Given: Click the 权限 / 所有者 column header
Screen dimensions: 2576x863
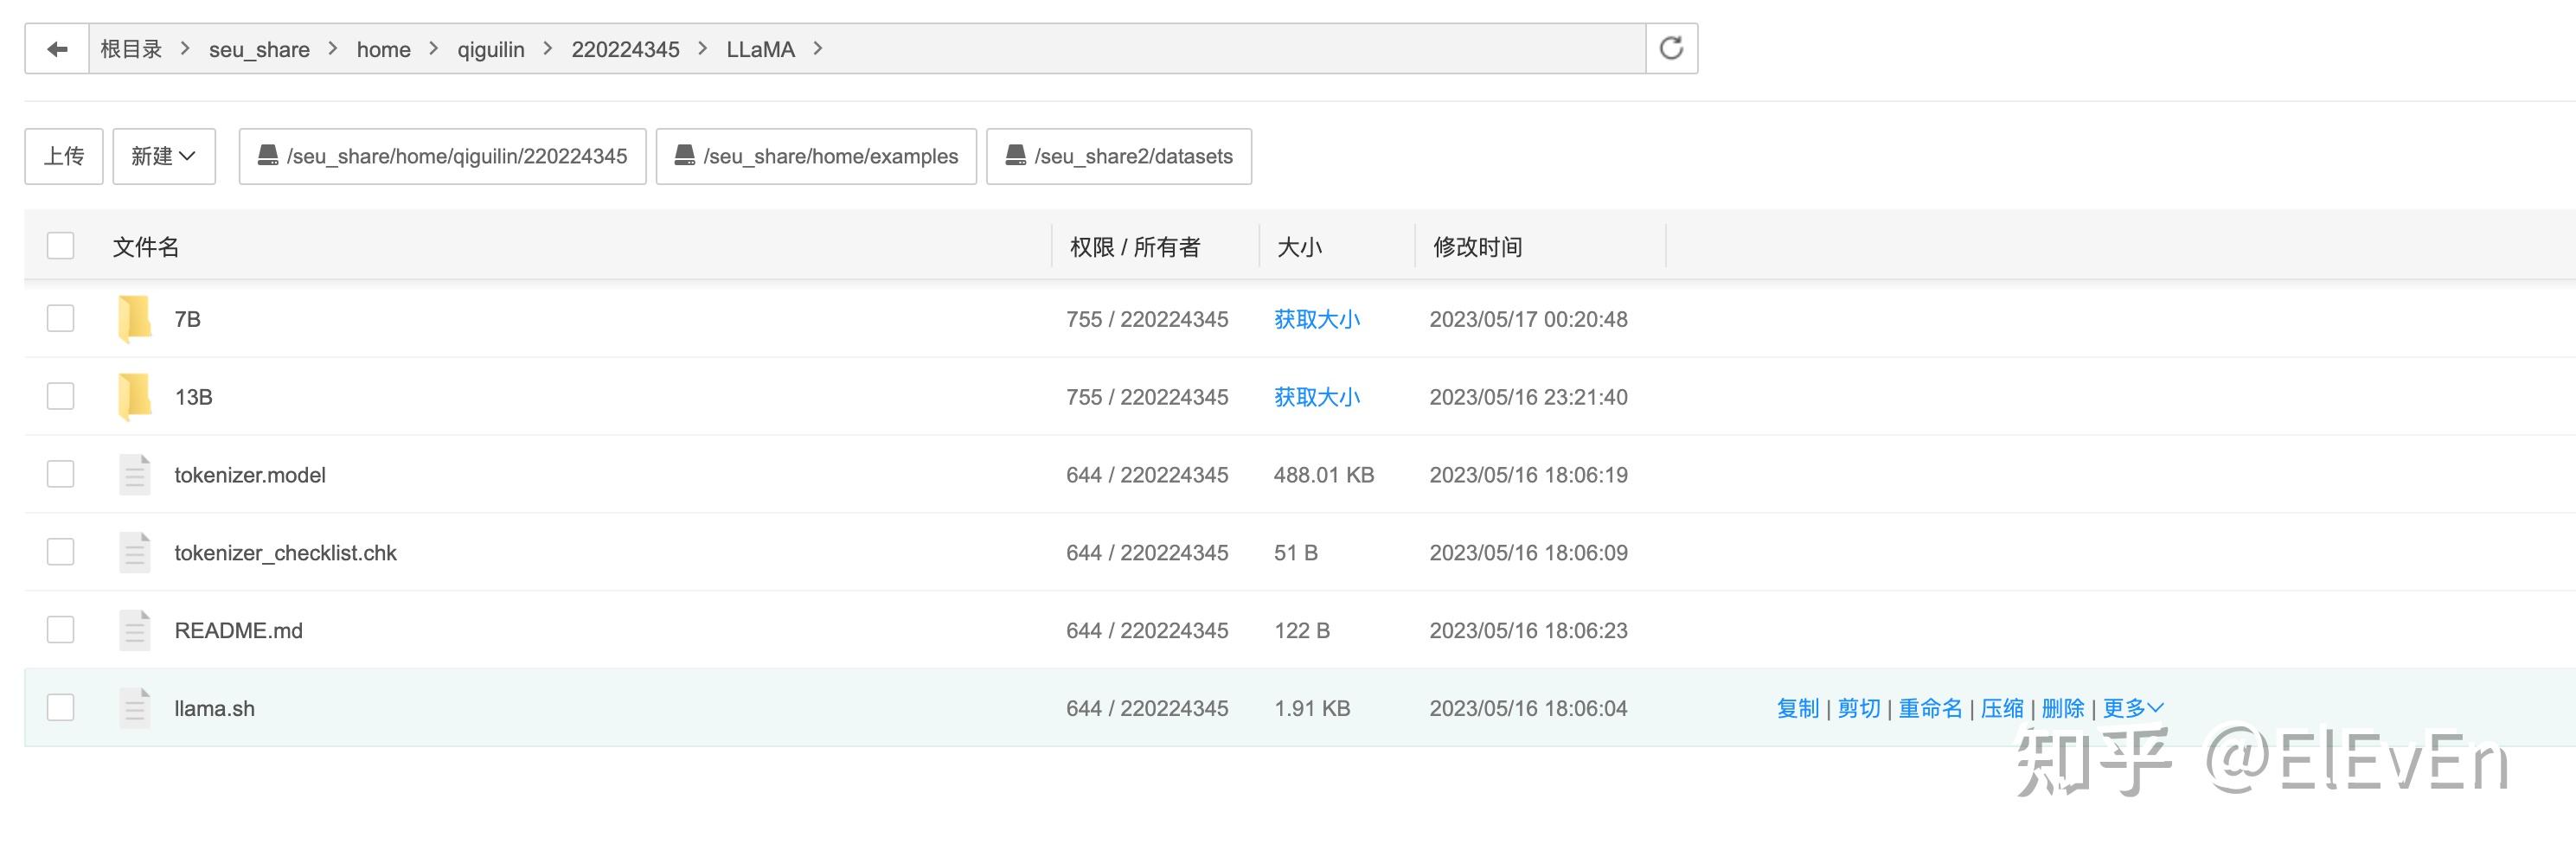Looking at the screenshot, I should 1135,247.
